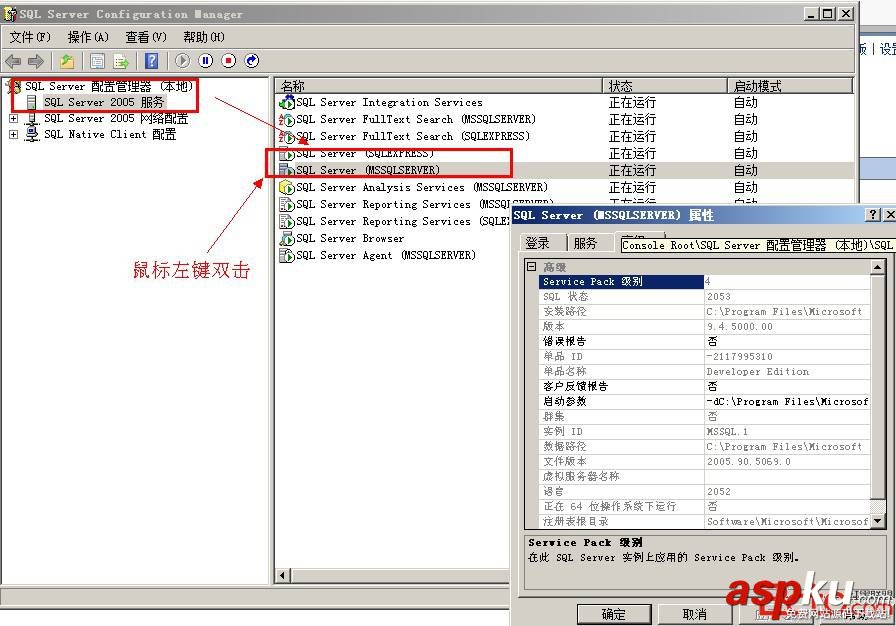Restart service with the restart toolbar icon
This screenshot has height=626, width=896.
[252, 61]
